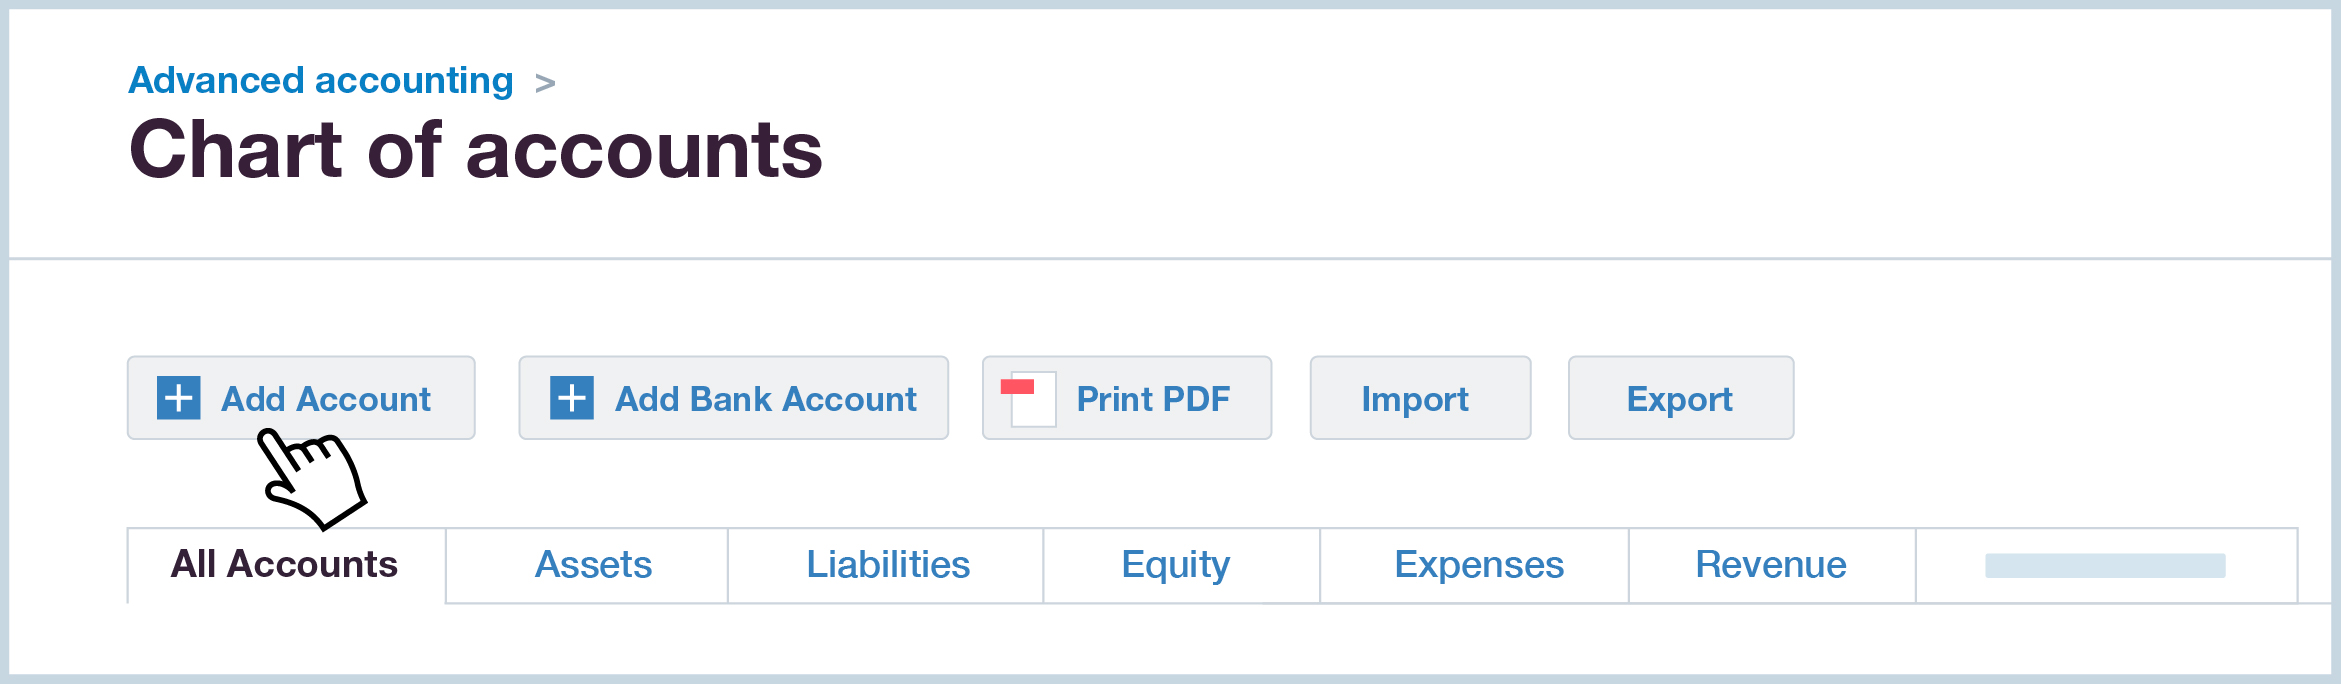The width and height of the screenshot is (2341, 684).
Task: Switch to the All Accounts tab
Action: [x=284, y=564]
